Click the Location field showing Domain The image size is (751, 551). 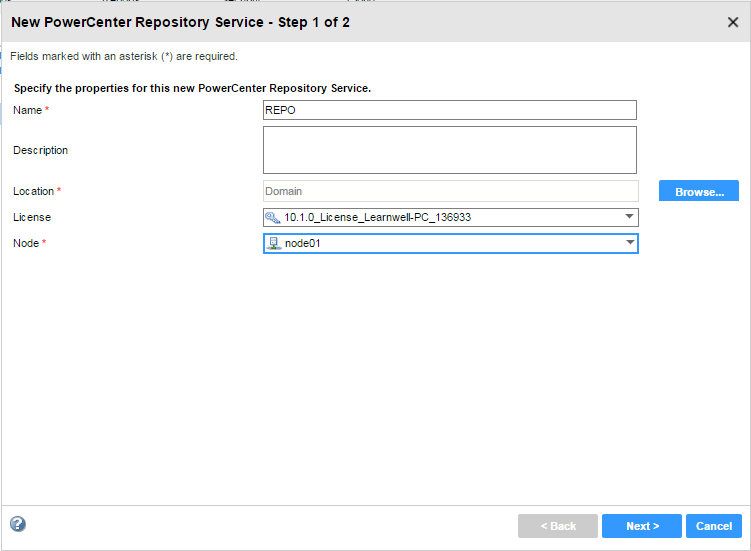point(449,190)
